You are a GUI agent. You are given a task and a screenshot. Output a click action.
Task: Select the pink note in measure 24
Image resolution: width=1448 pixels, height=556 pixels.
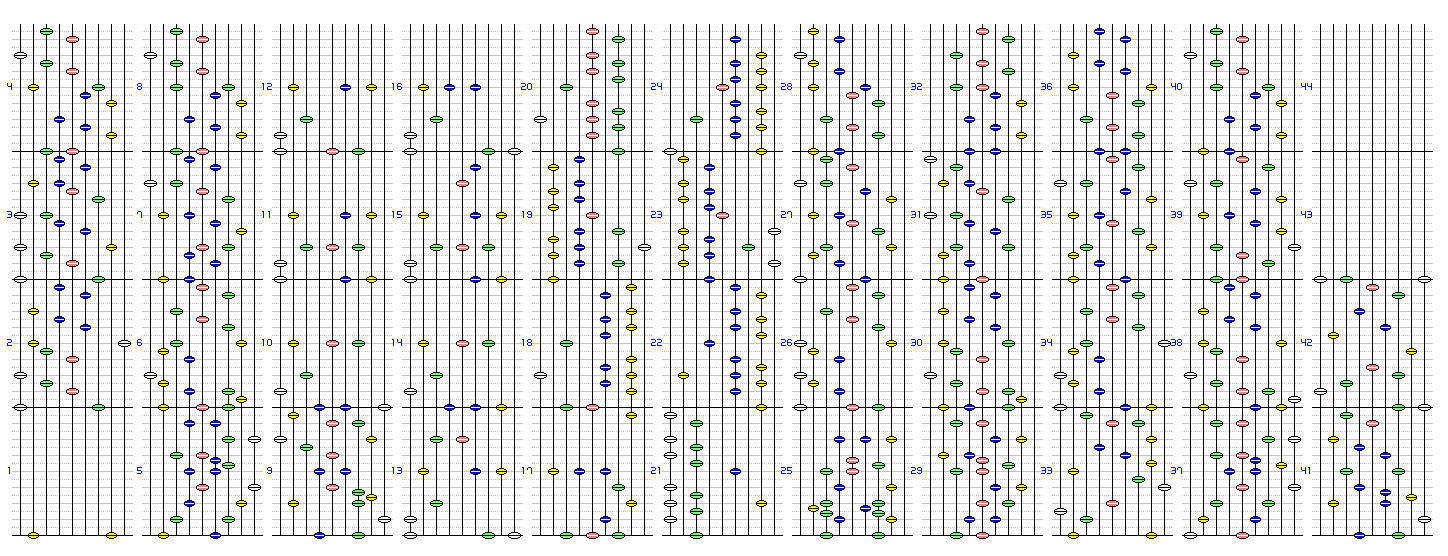click(x=722, y=87)
